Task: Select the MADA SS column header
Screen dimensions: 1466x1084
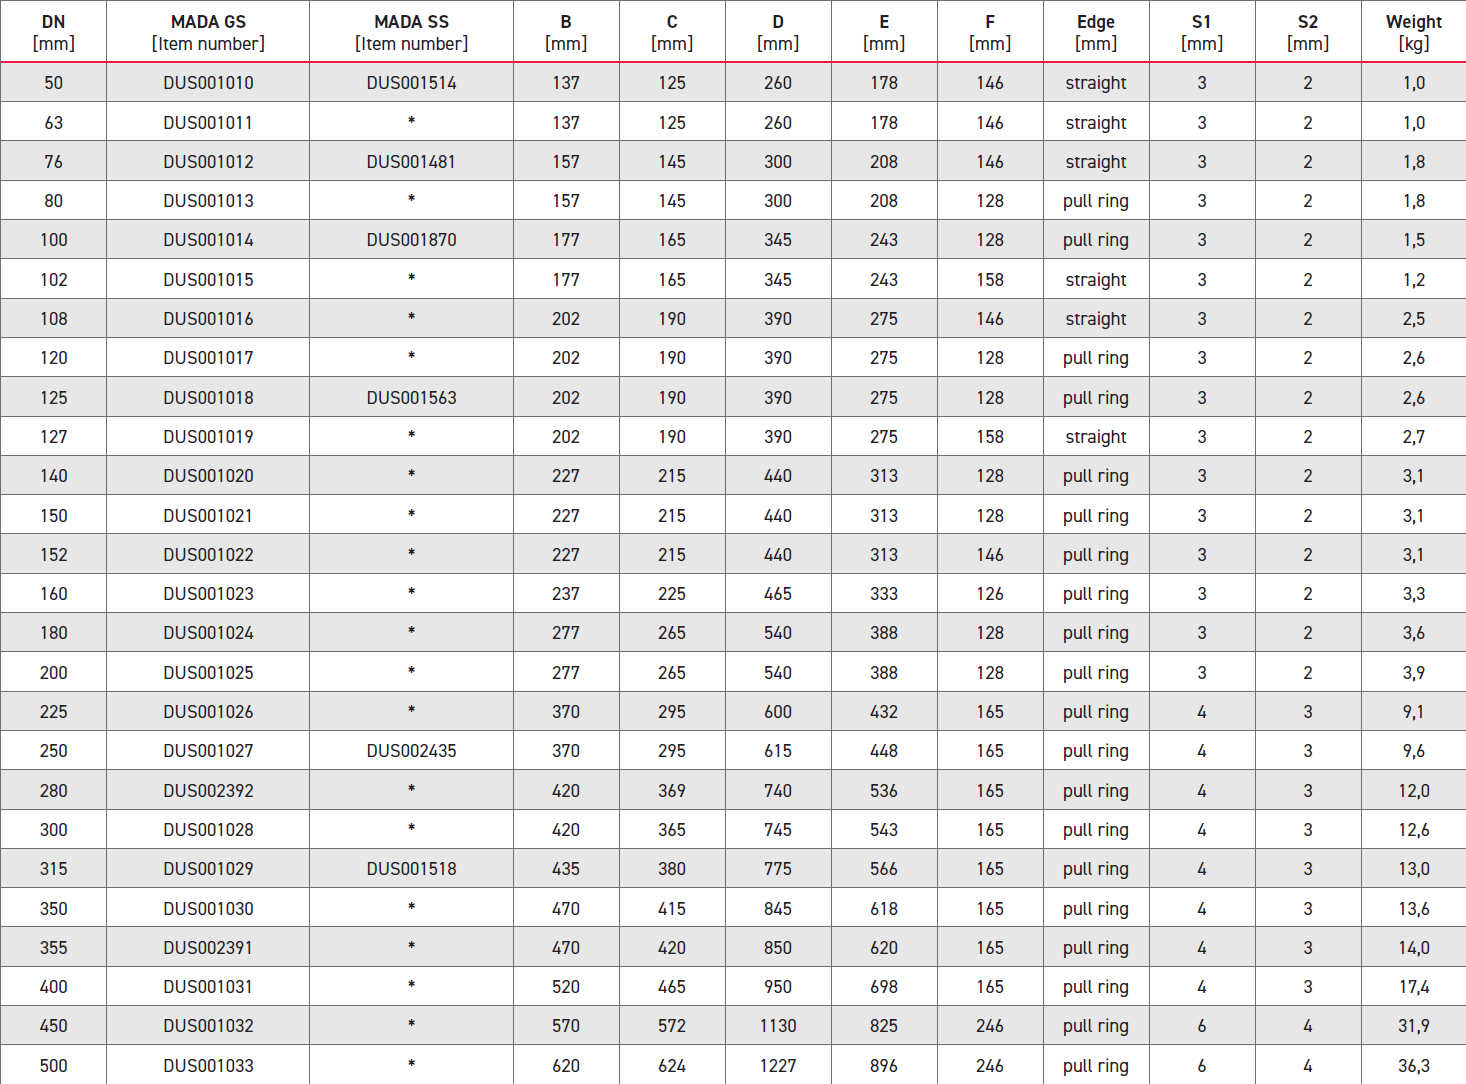Action: (x=411, y=32)
